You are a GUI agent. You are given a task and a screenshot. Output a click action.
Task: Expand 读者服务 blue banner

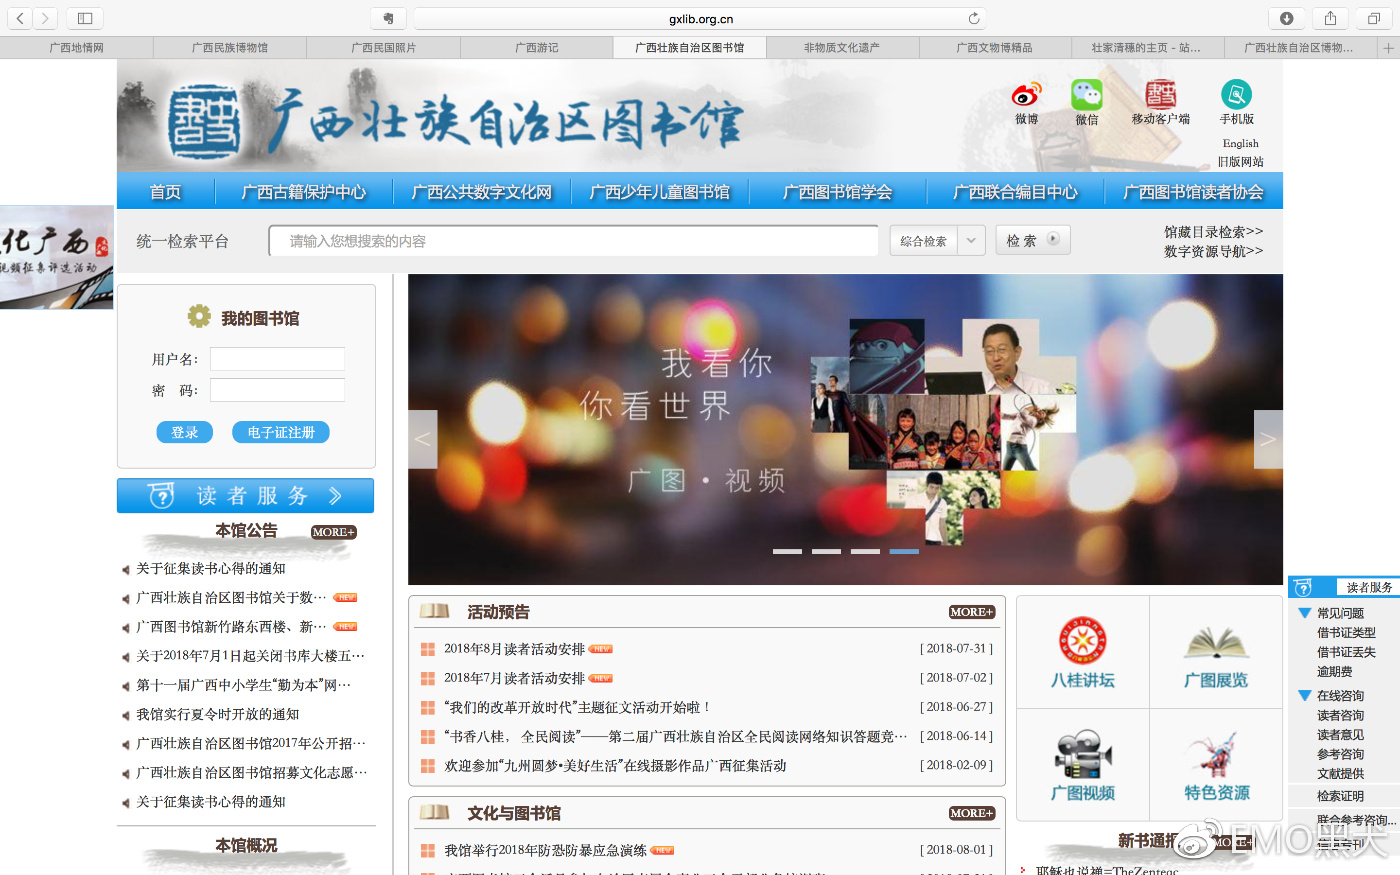click(x=246, y=495)
